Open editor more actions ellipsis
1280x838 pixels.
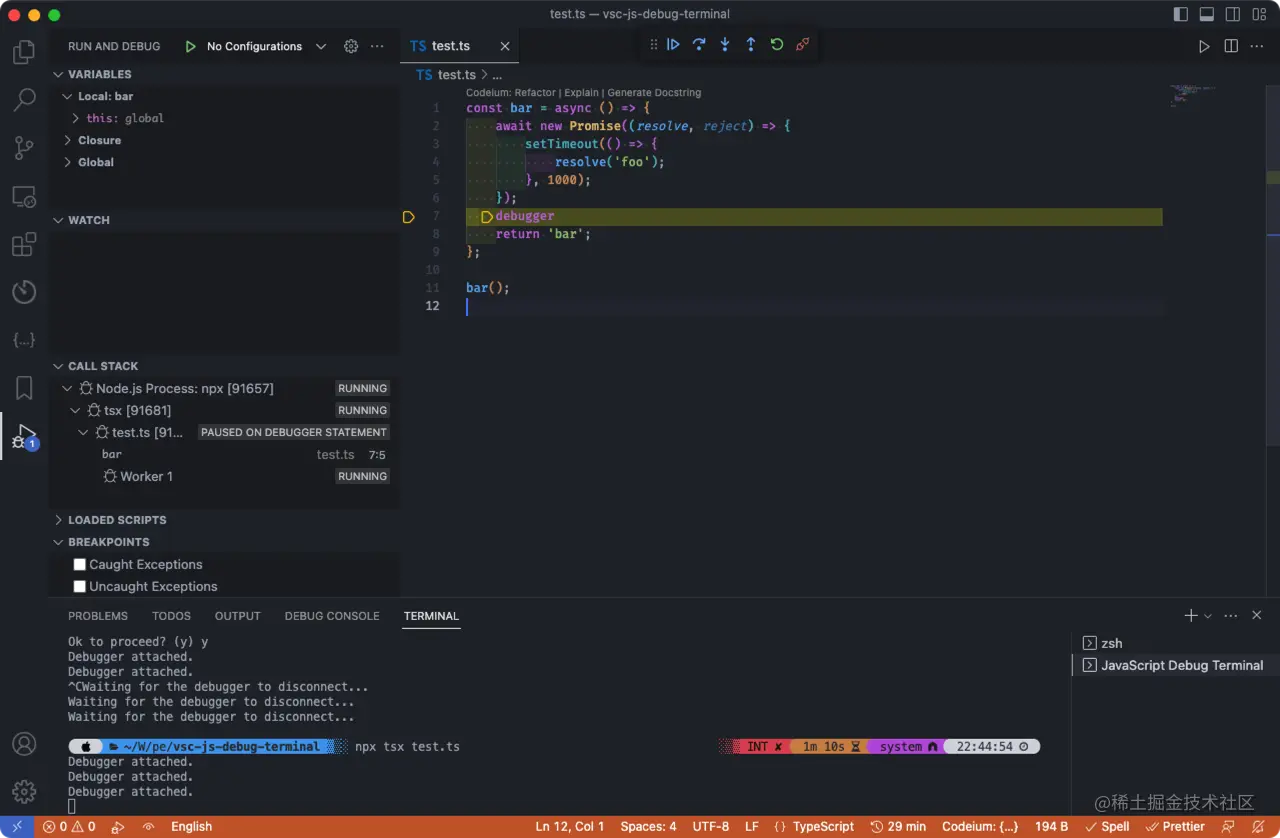pos(1257,46)
